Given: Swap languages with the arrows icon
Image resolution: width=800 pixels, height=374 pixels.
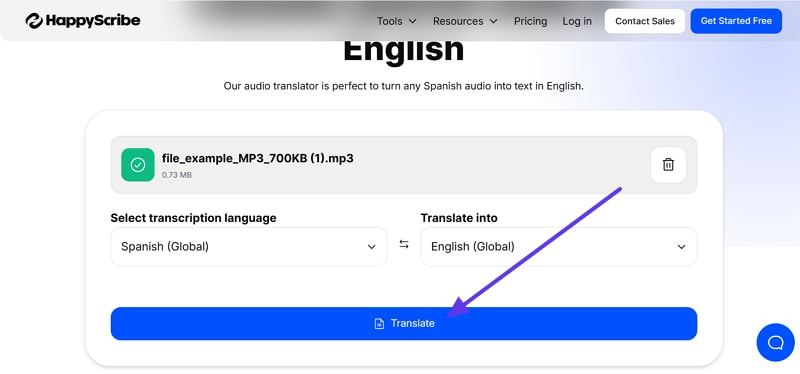Looking at the screenshot, I should pos(404,244).
